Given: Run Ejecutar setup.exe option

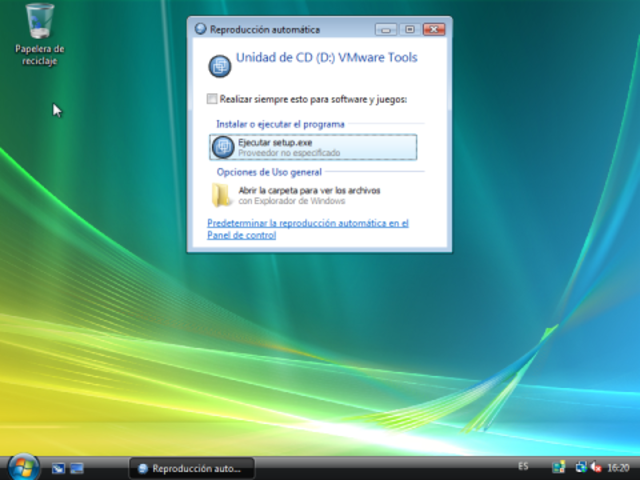Looking at the screenshot, I should (313, 147).
